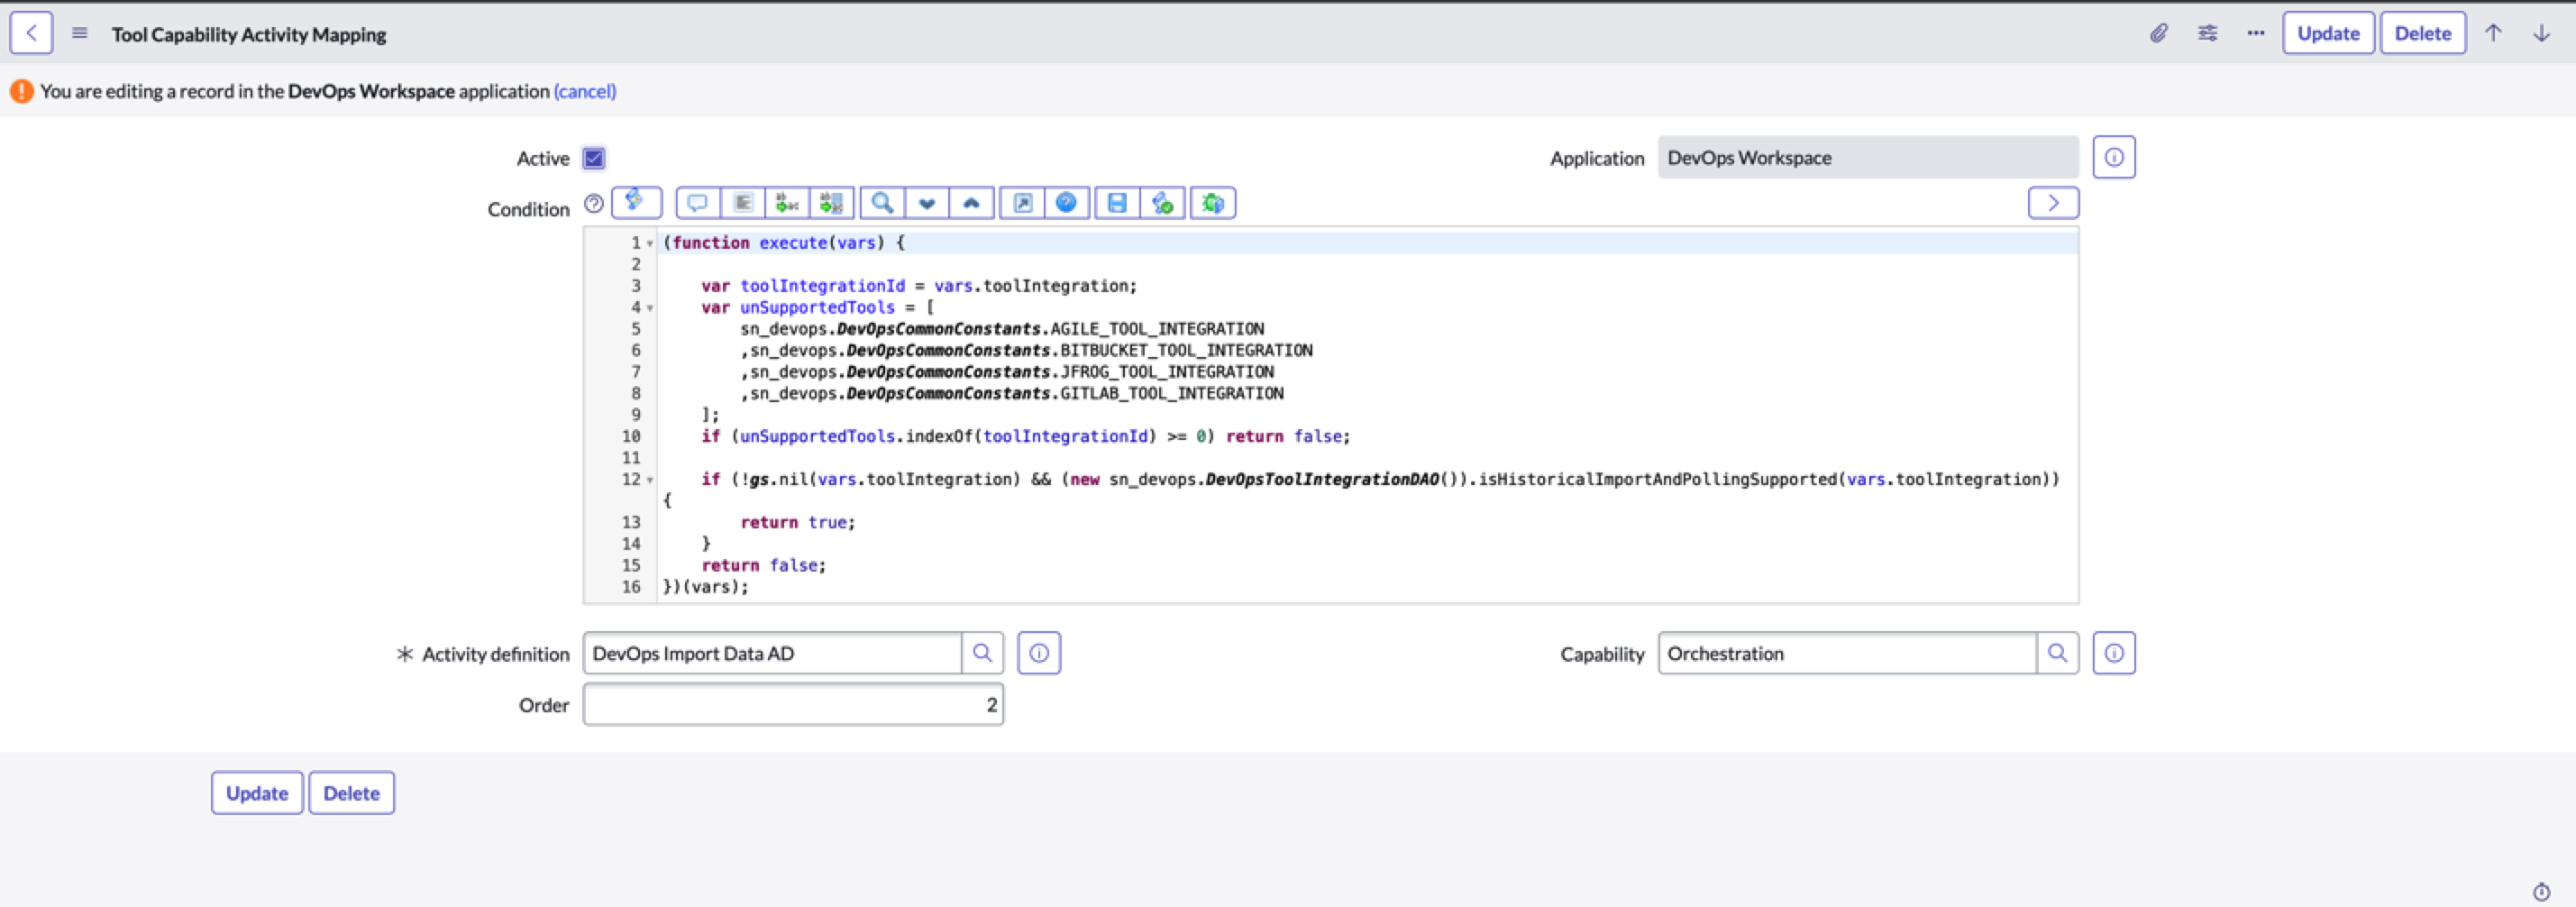The width and height of the screenshot is (2576, 907).
Task: Preview the Capability record info icon
Action: (x=2114, y=653)
